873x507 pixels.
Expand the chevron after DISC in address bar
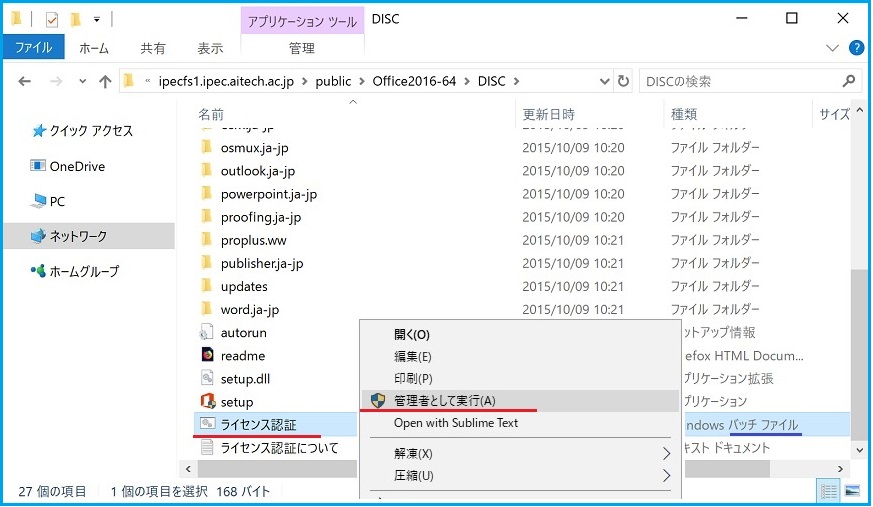tap(517, 81)
